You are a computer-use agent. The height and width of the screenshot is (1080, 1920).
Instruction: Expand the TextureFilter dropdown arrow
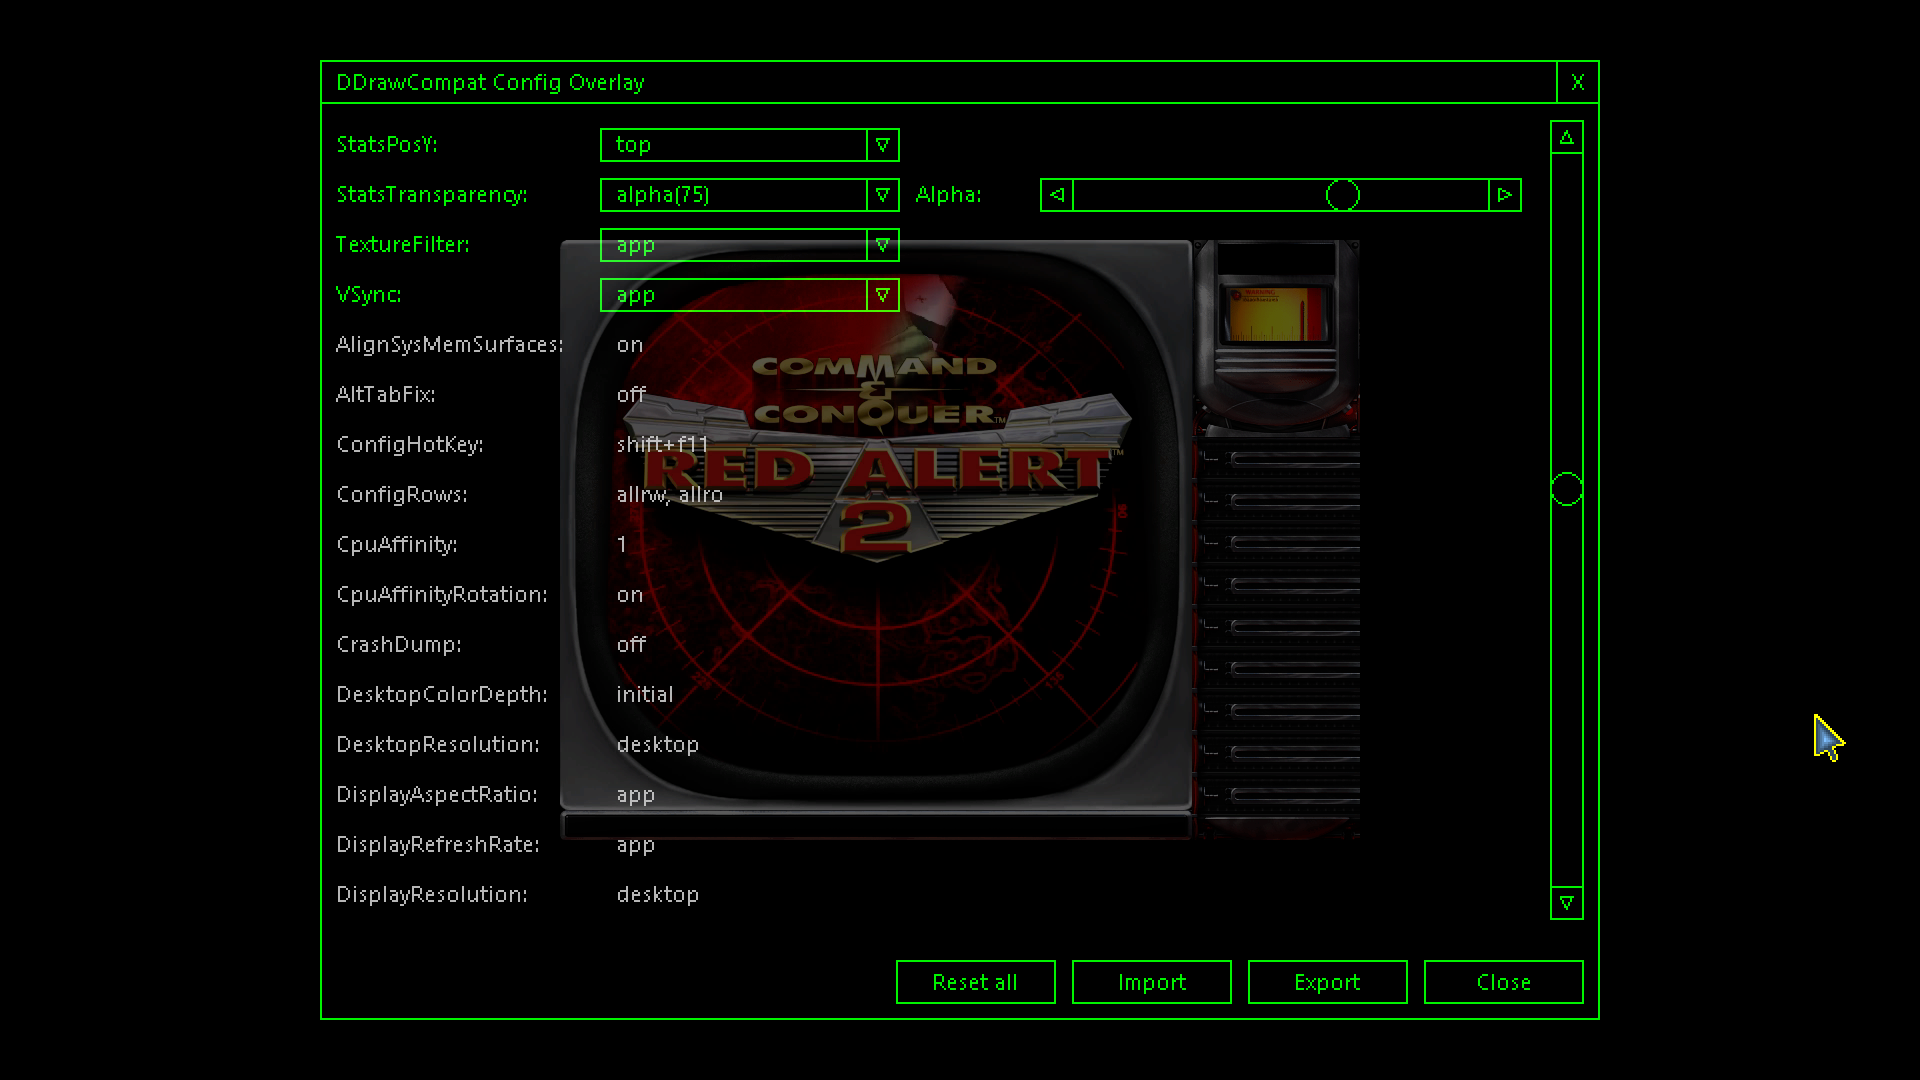pos(882,245)
